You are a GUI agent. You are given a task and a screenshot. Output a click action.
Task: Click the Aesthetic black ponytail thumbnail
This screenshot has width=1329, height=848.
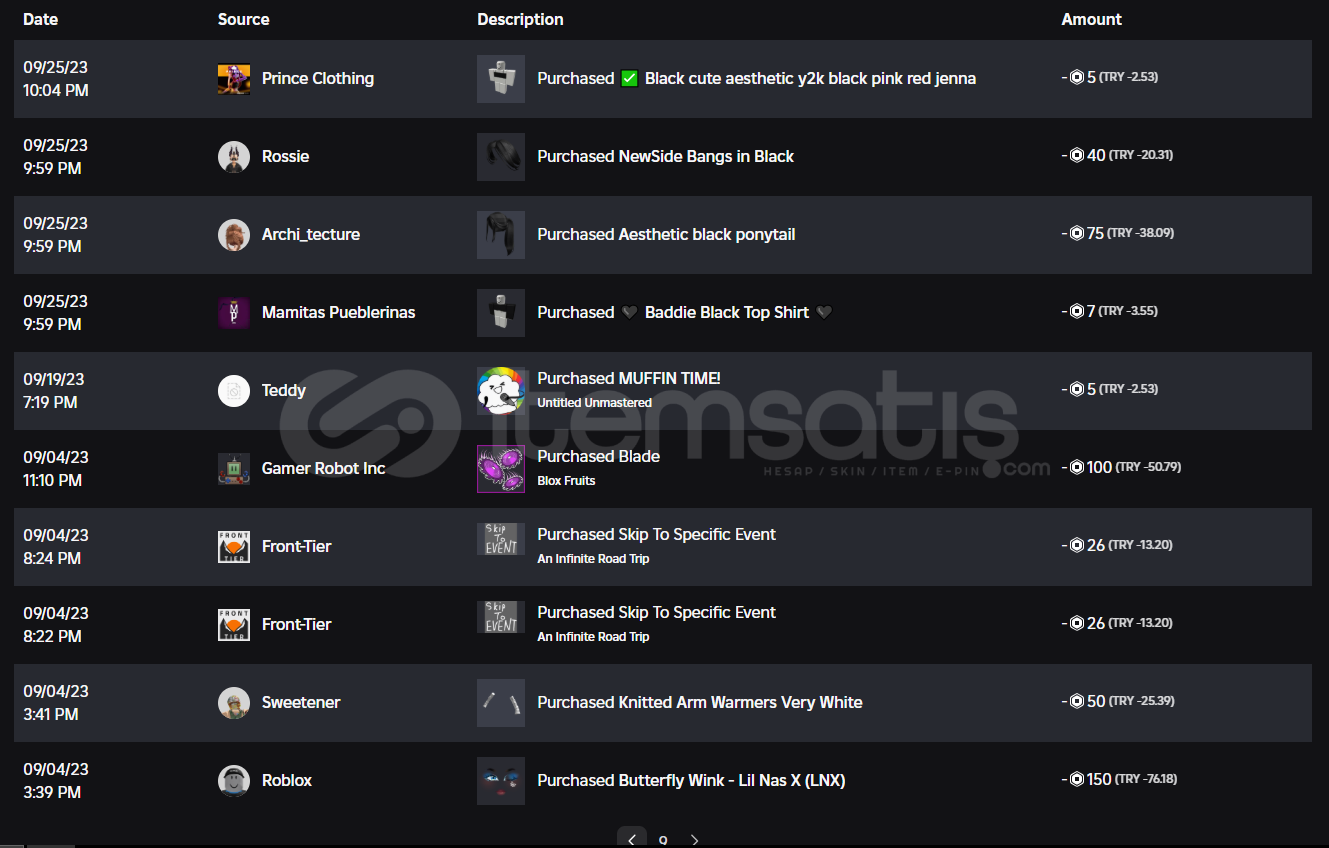point(501,235)
